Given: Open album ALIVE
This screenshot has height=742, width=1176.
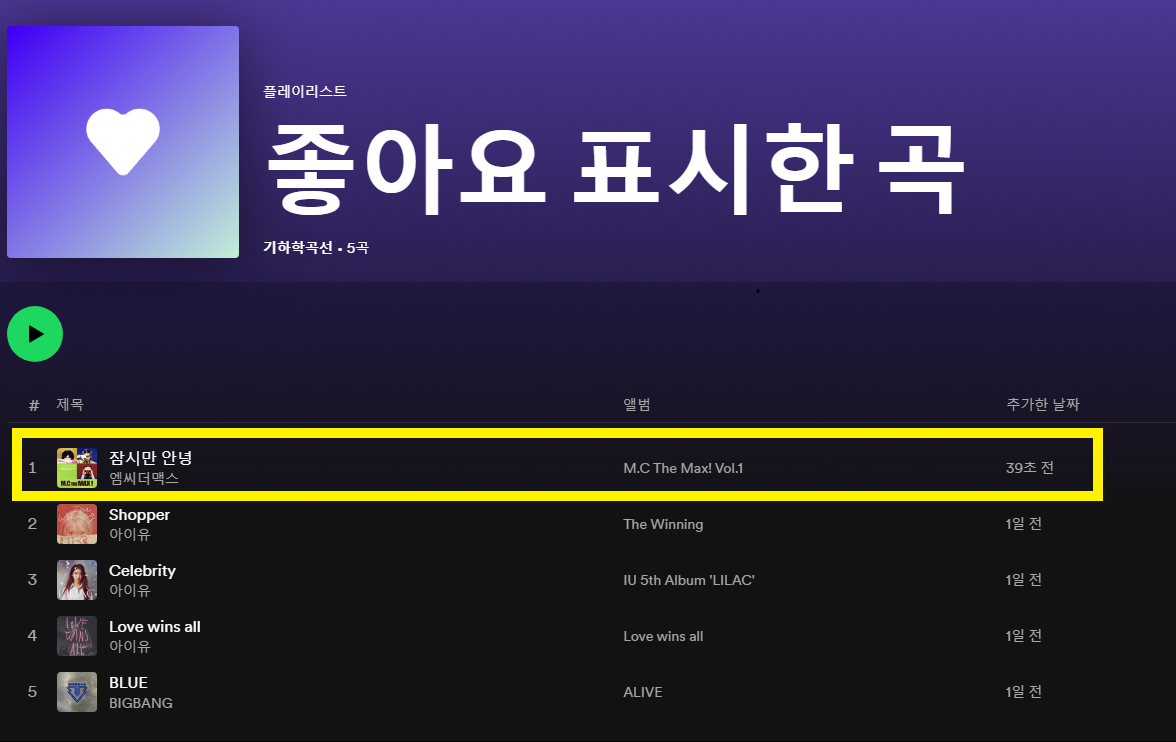Looking at the screenshot, I should [x=643, y=692].
